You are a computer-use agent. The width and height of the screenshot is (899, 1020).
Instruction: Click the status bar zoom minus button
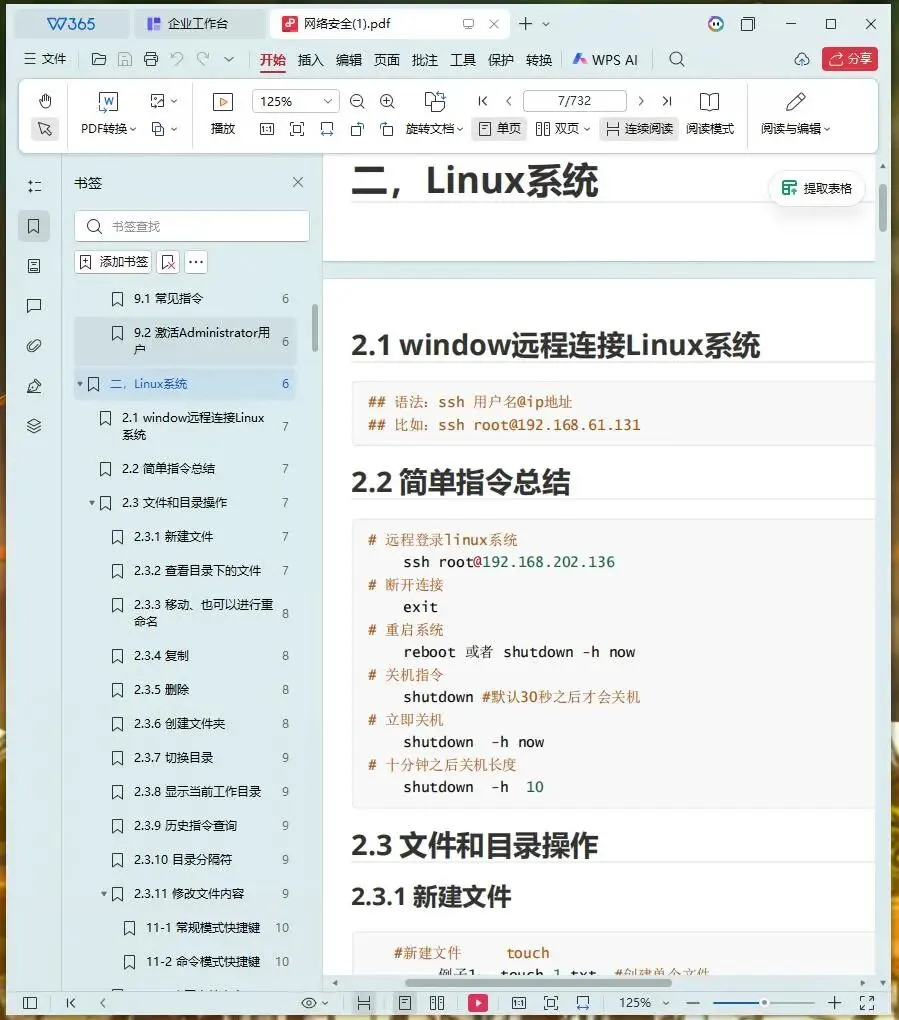click(x=693, y=1003)
